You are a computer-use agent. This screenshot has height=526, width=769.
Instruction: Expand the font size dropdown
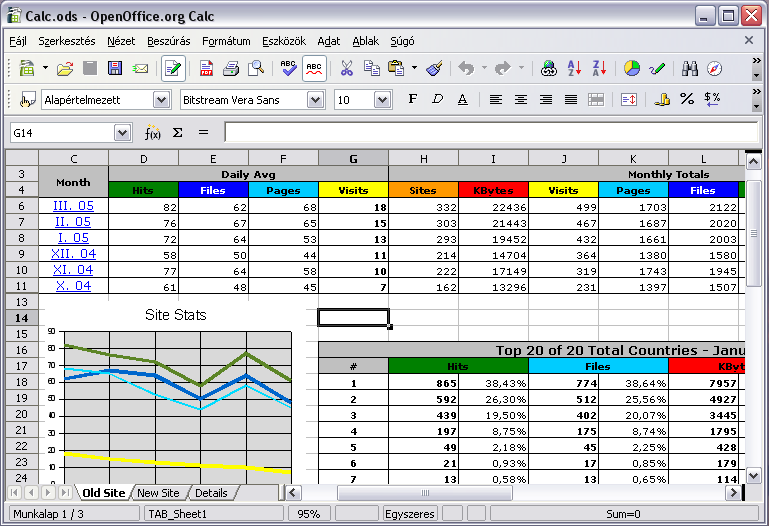coord(382,100)
